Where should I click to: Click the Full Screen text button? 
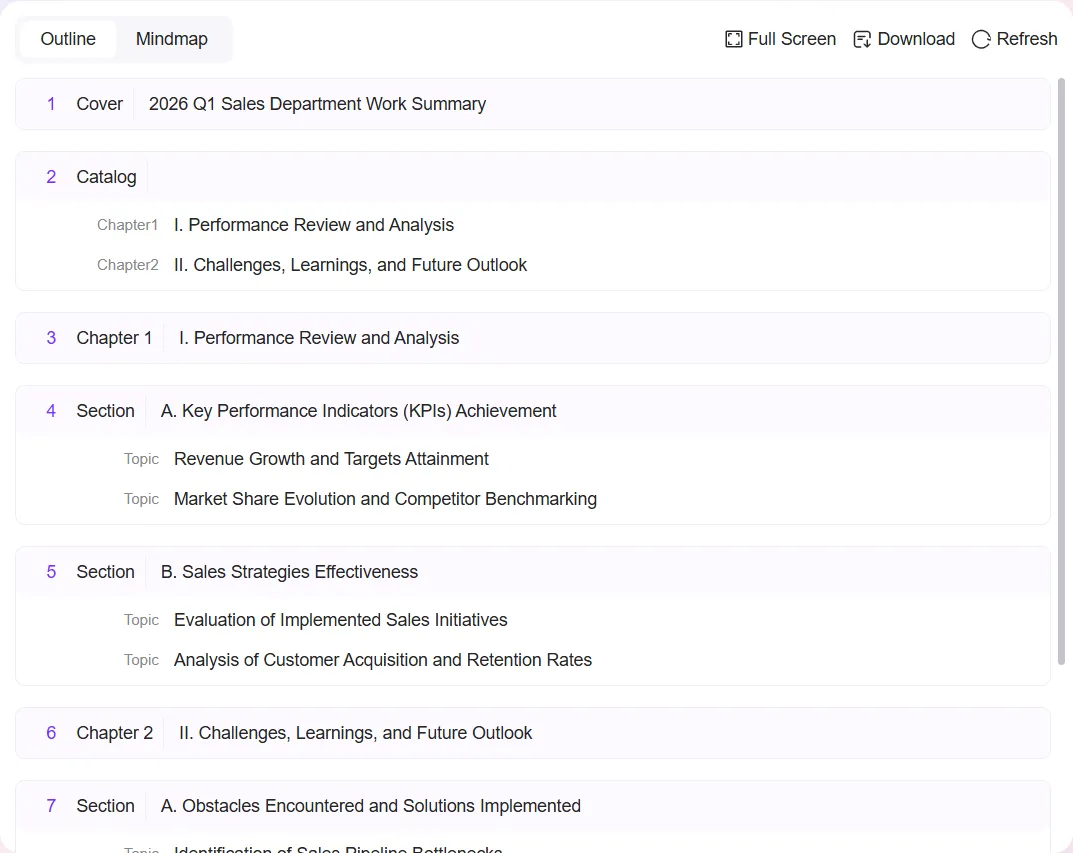(791, 39)
